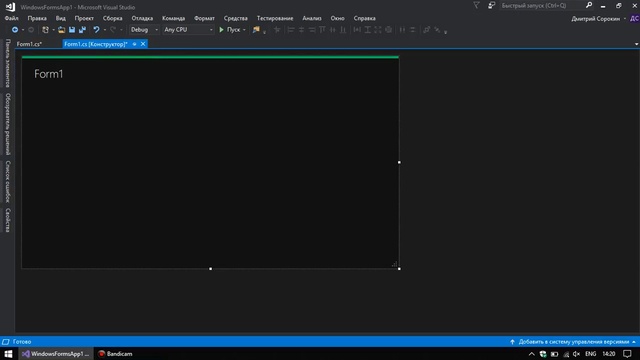Open the Undo history dropdown arrow
The image size is (640, 360).
click(105, 30)
